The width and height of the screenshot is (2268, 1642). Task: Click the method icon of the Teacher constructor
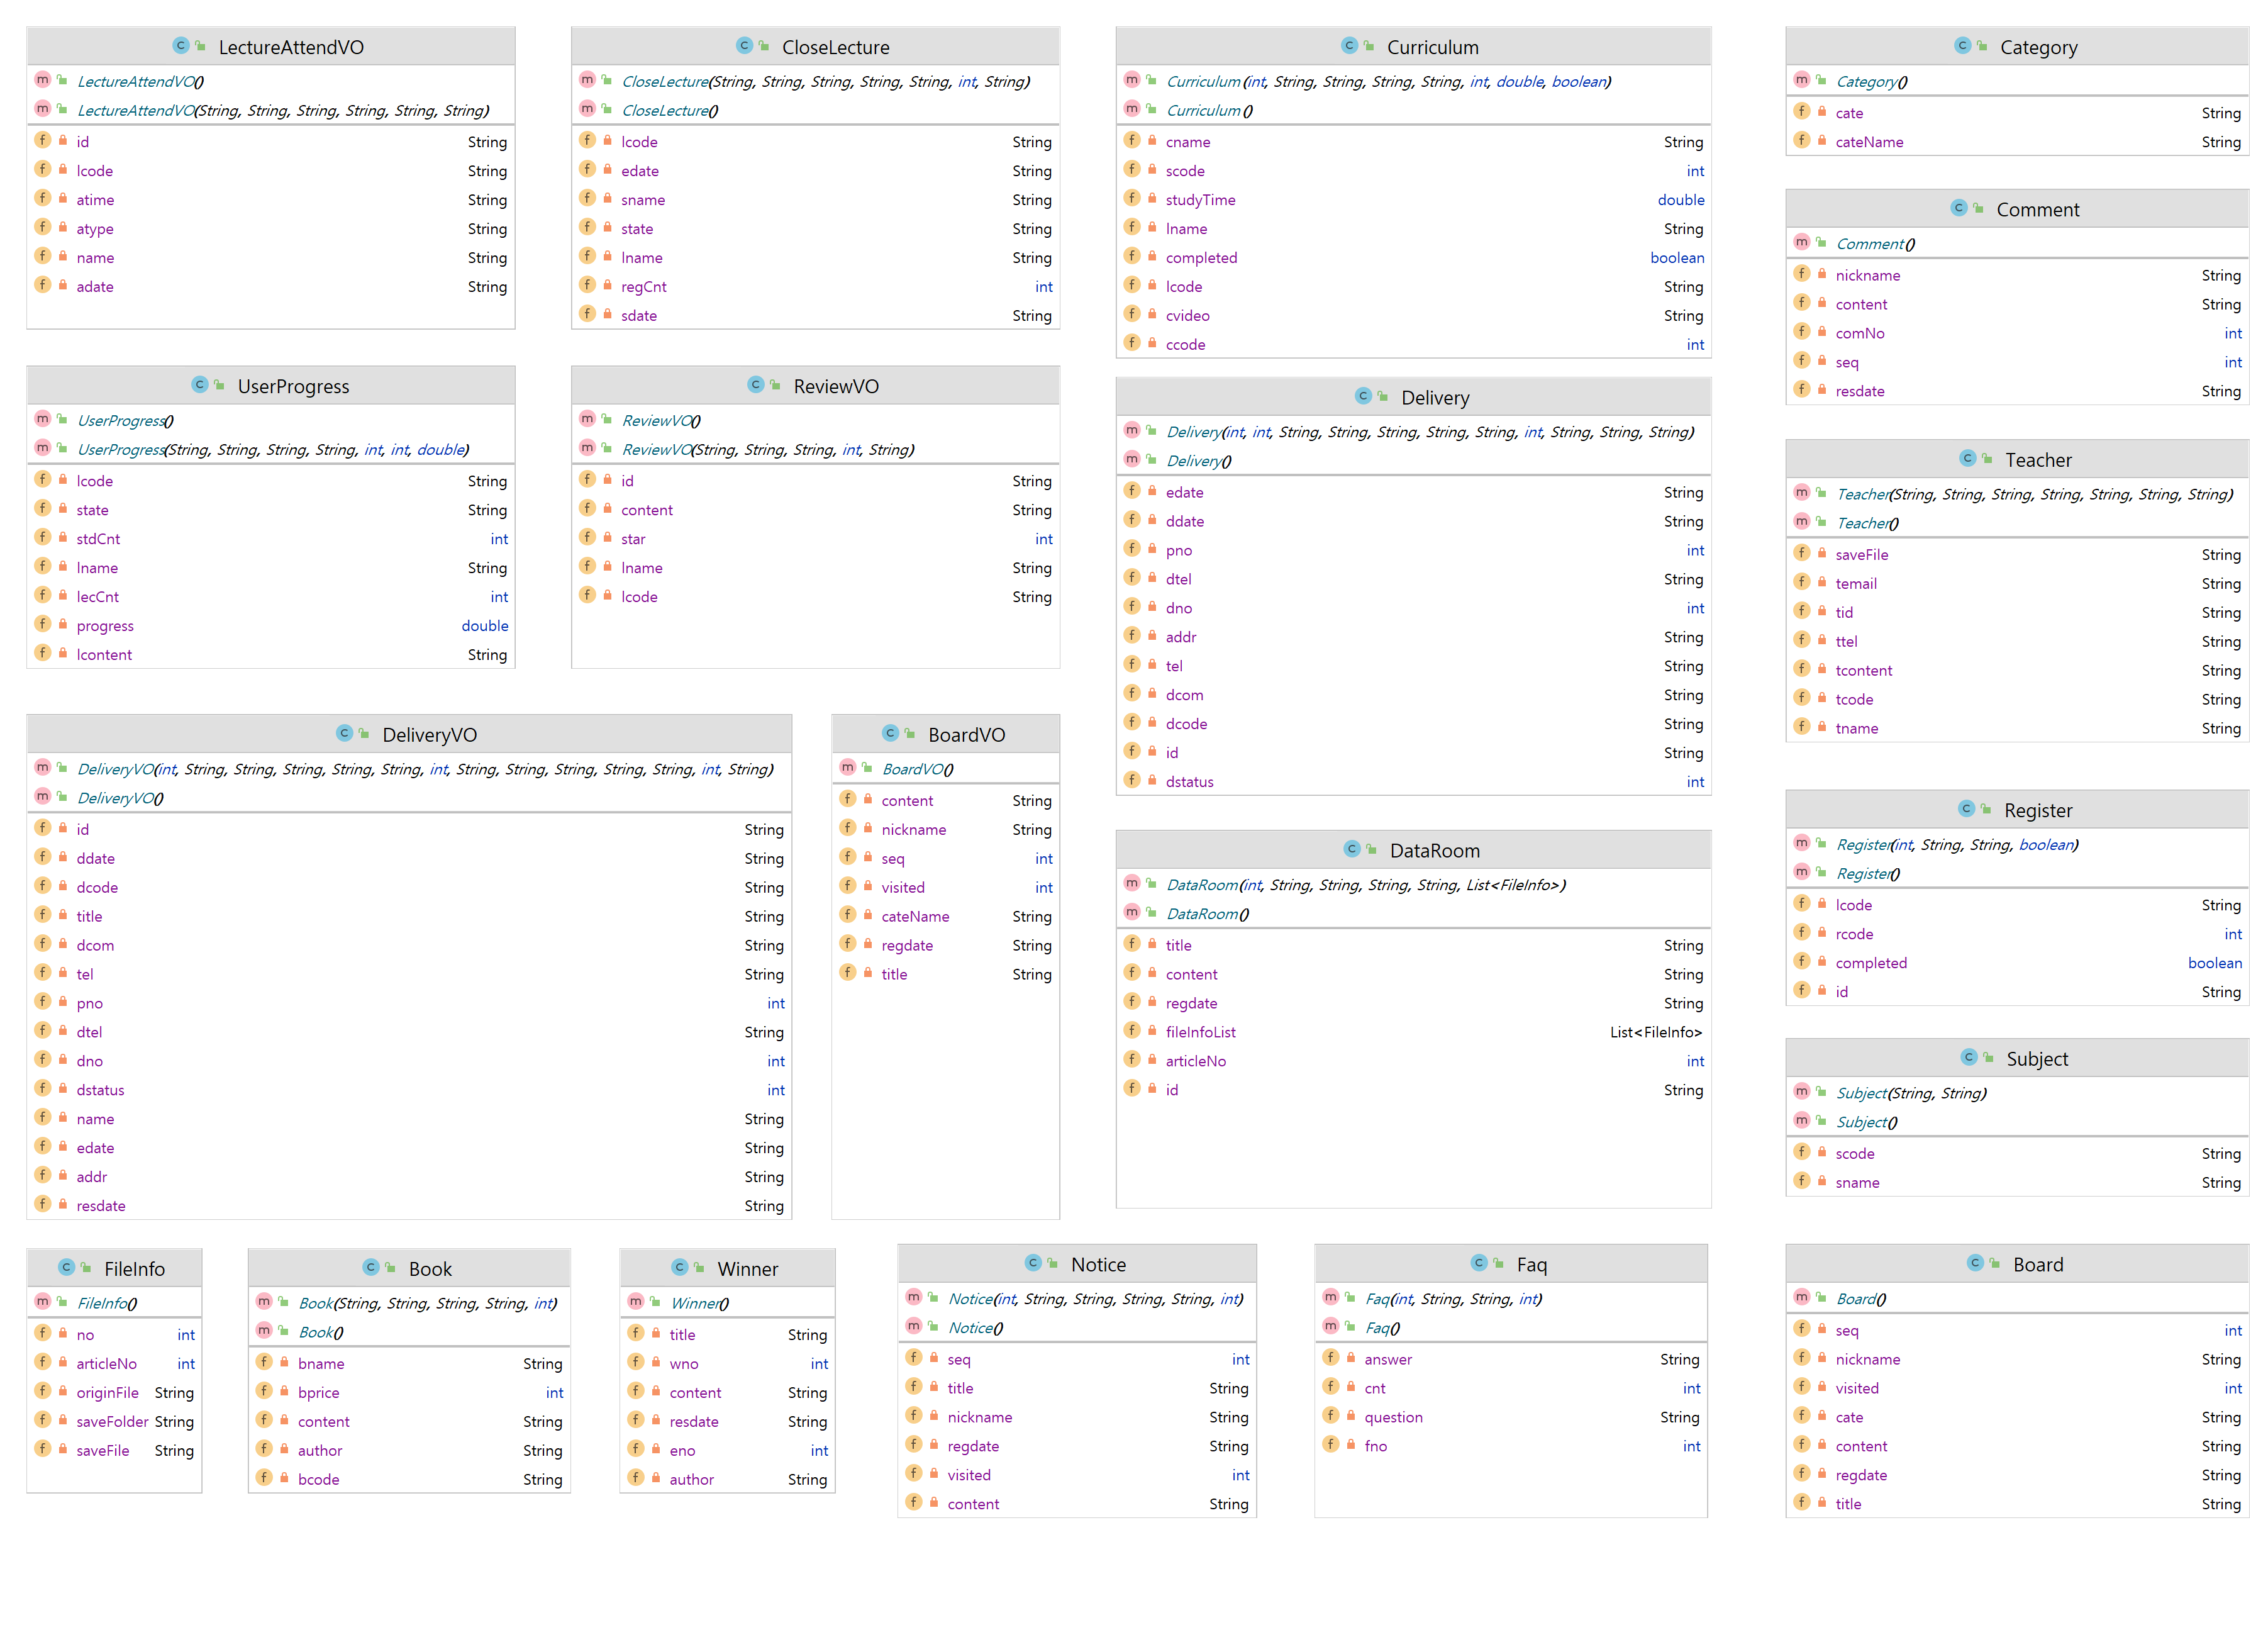[x=1801, y=494]
